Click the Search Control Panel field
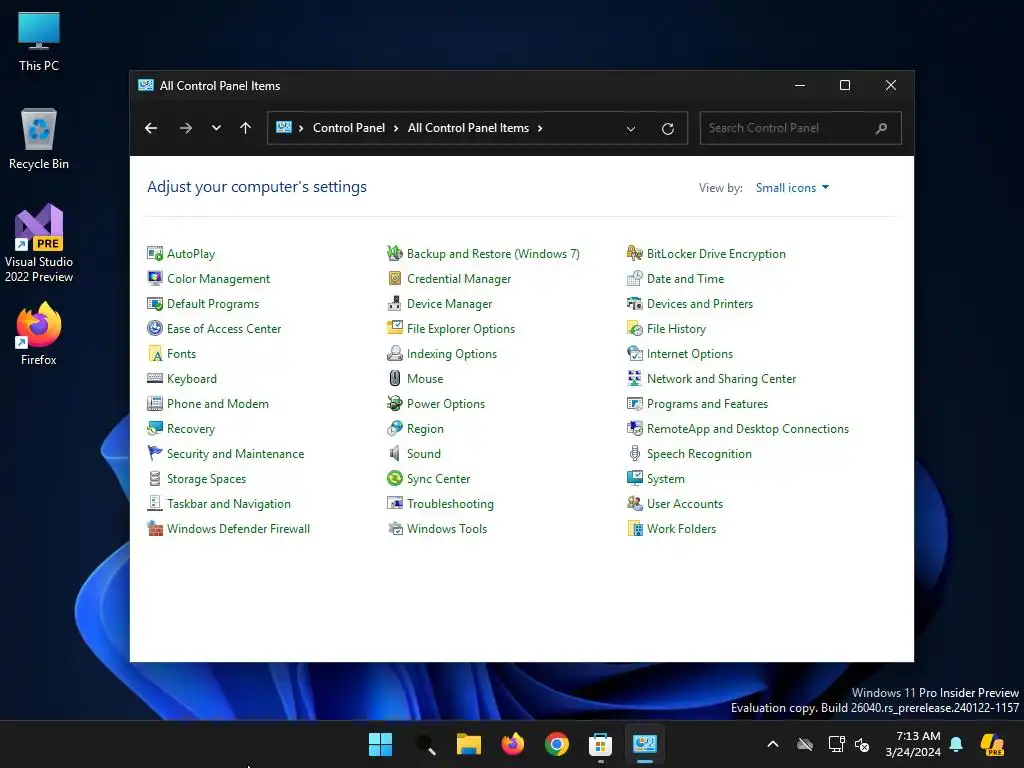This screenshot has height=768, width=1024. [800, 128]
